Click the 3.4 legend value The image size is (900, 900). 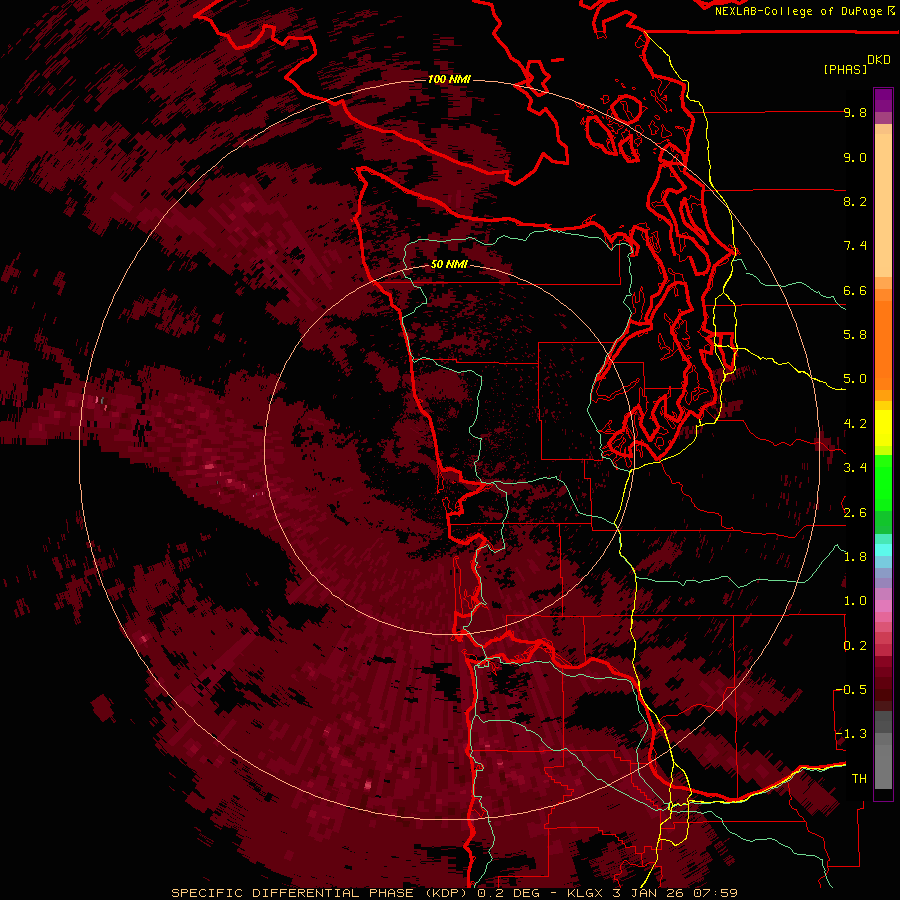[x=855, y=468]
